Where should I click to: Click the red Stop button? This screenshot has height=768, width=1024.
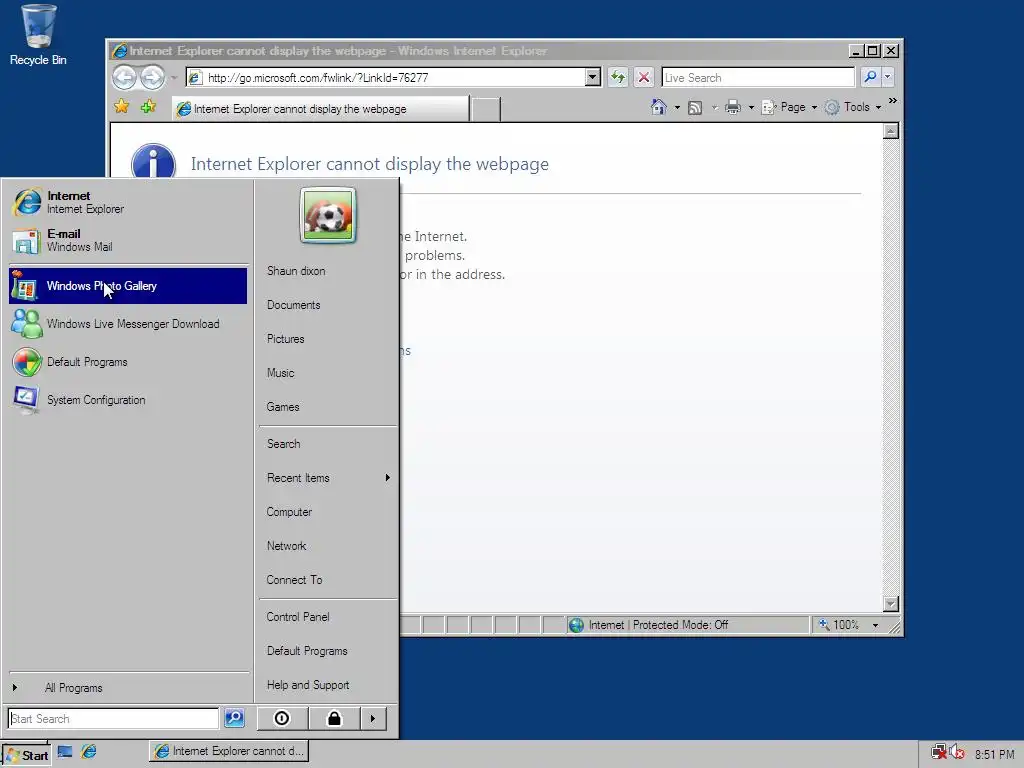[644, 78]
